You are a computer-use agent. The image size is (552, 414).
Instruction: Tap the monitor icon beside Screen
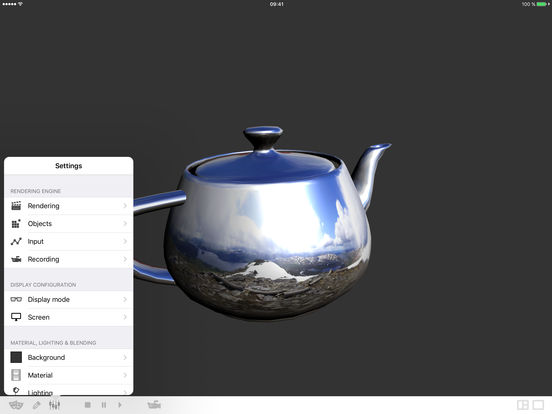coord(16,317)
